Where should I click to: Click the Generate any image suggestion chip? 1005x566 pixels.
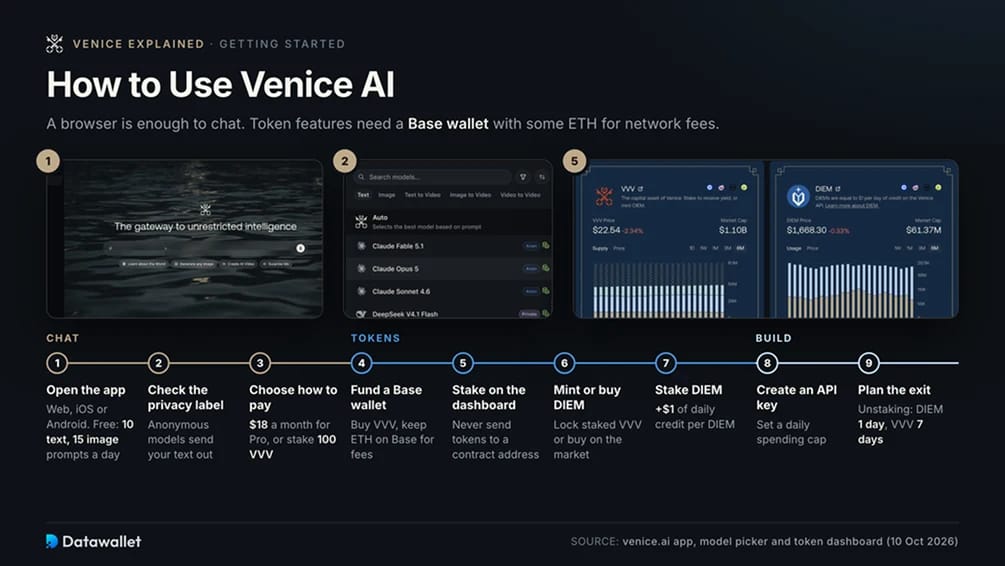coord(194,263)
